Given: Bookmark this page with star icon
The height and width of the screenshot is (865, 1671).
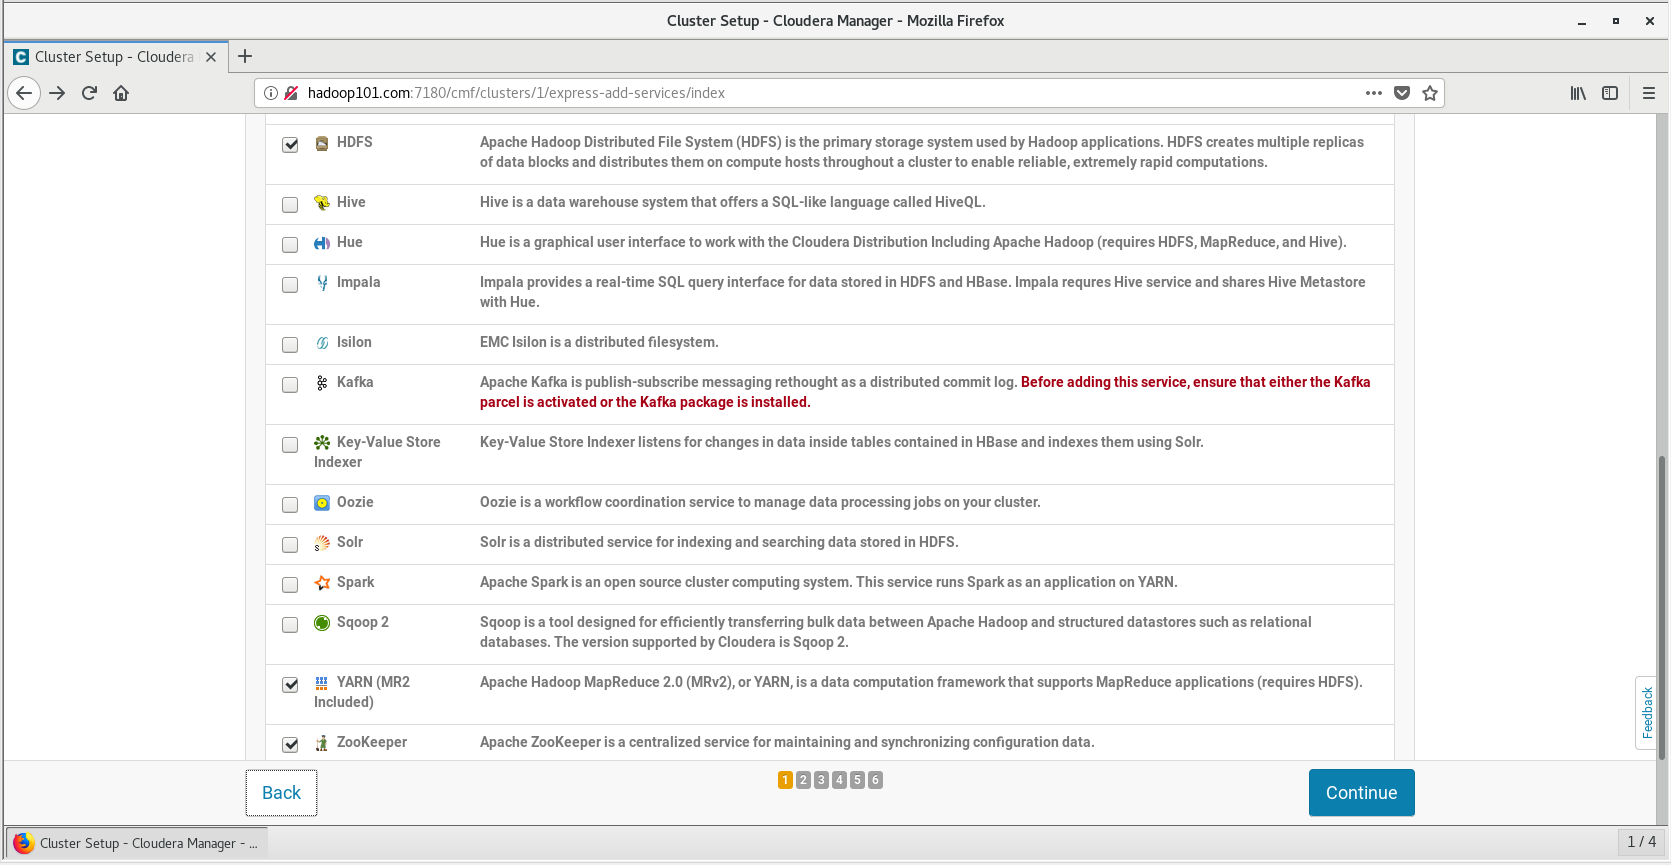Looking at the screenshot, I should tap(1430, 93).
